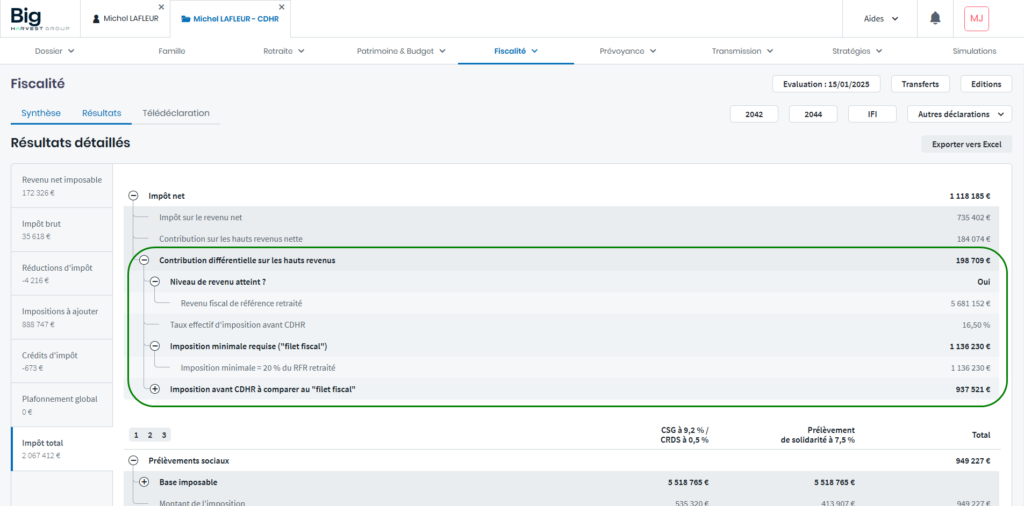Open the 2042 declaration form
The width and height of the screenshot is (1024, 506).
click(x=754, y=114)
